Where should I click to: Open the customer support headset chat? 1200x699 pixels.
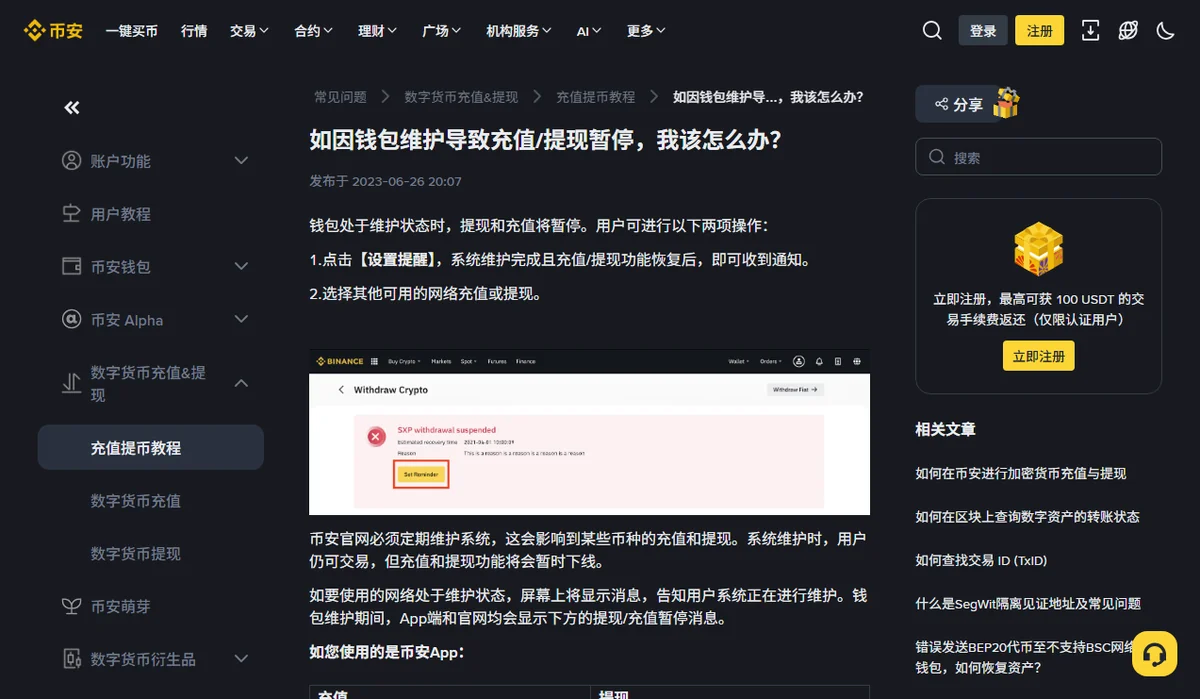1154,654
